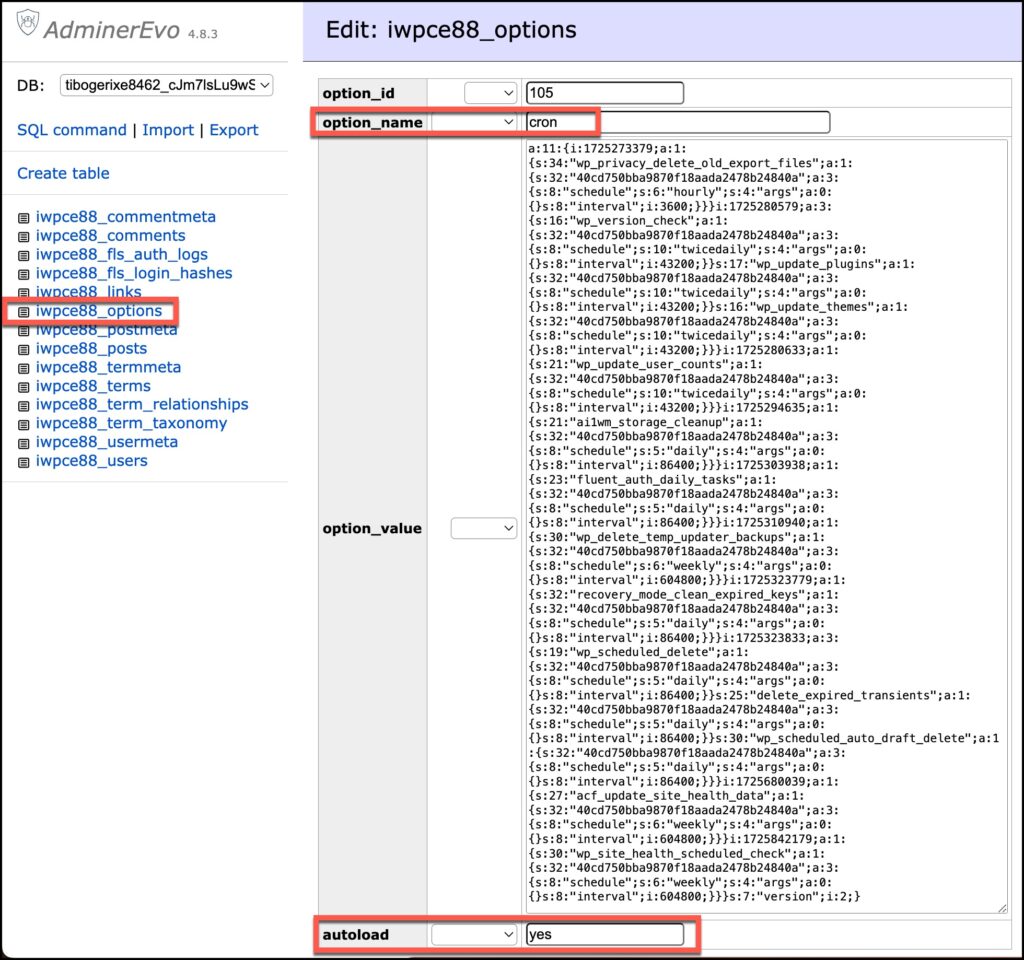Click the table icon beside iwpce88_options
The height and width of the screenshot is (960, 1024).
22,311
